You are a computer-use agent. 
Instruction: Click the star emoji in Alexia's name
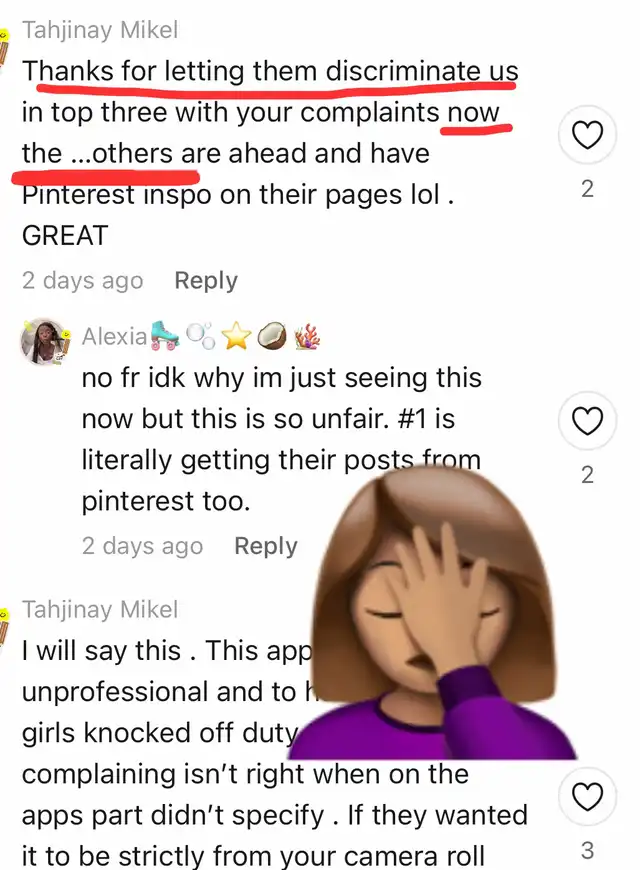click(x=236, y=336)
